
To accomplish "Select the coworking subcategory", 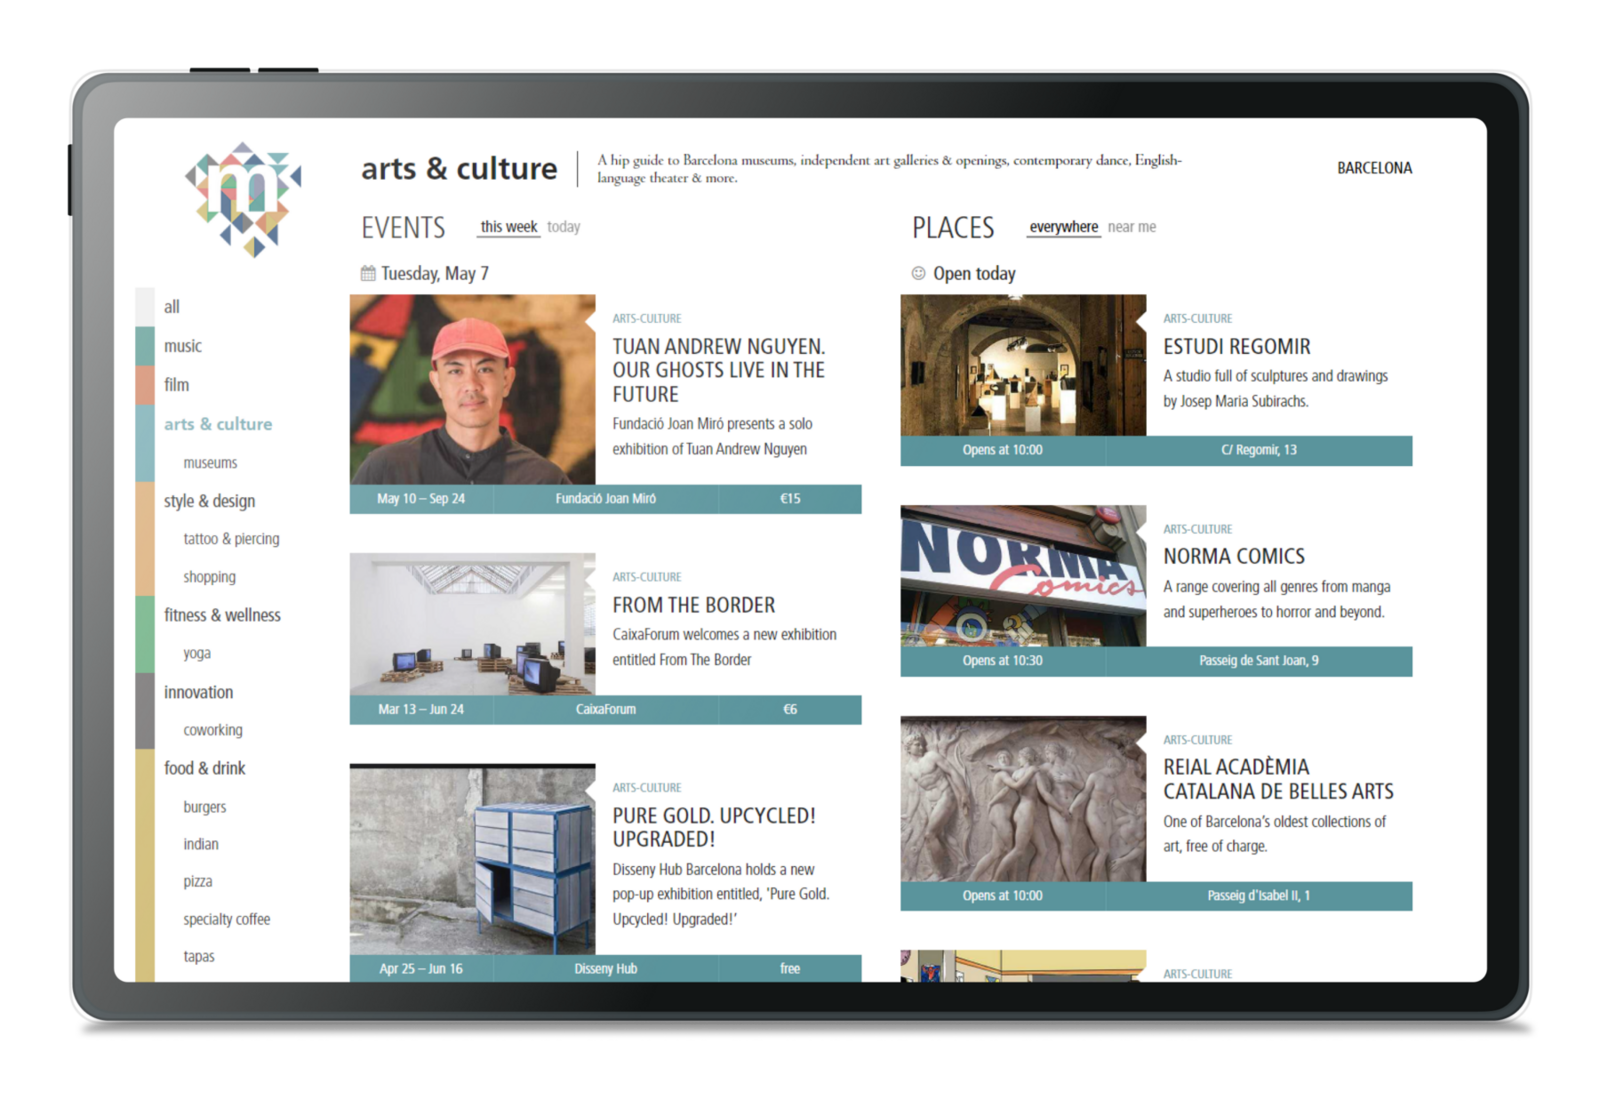I will point(213,730).
